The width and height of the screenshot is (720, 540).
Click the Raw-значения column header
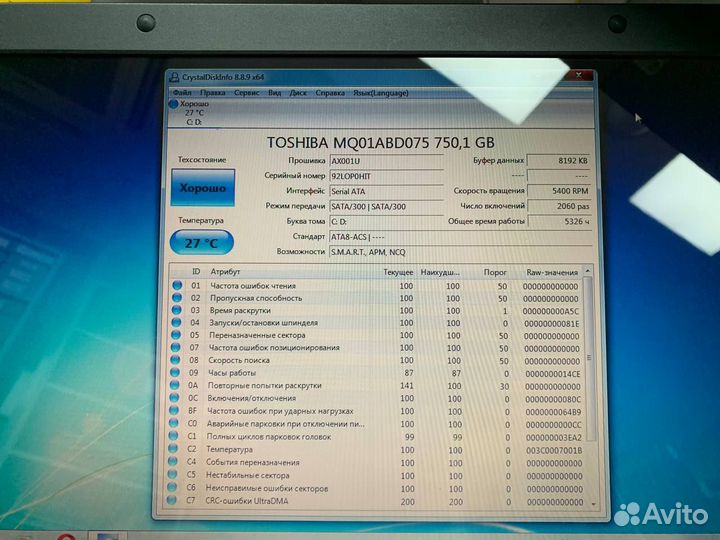552,272
